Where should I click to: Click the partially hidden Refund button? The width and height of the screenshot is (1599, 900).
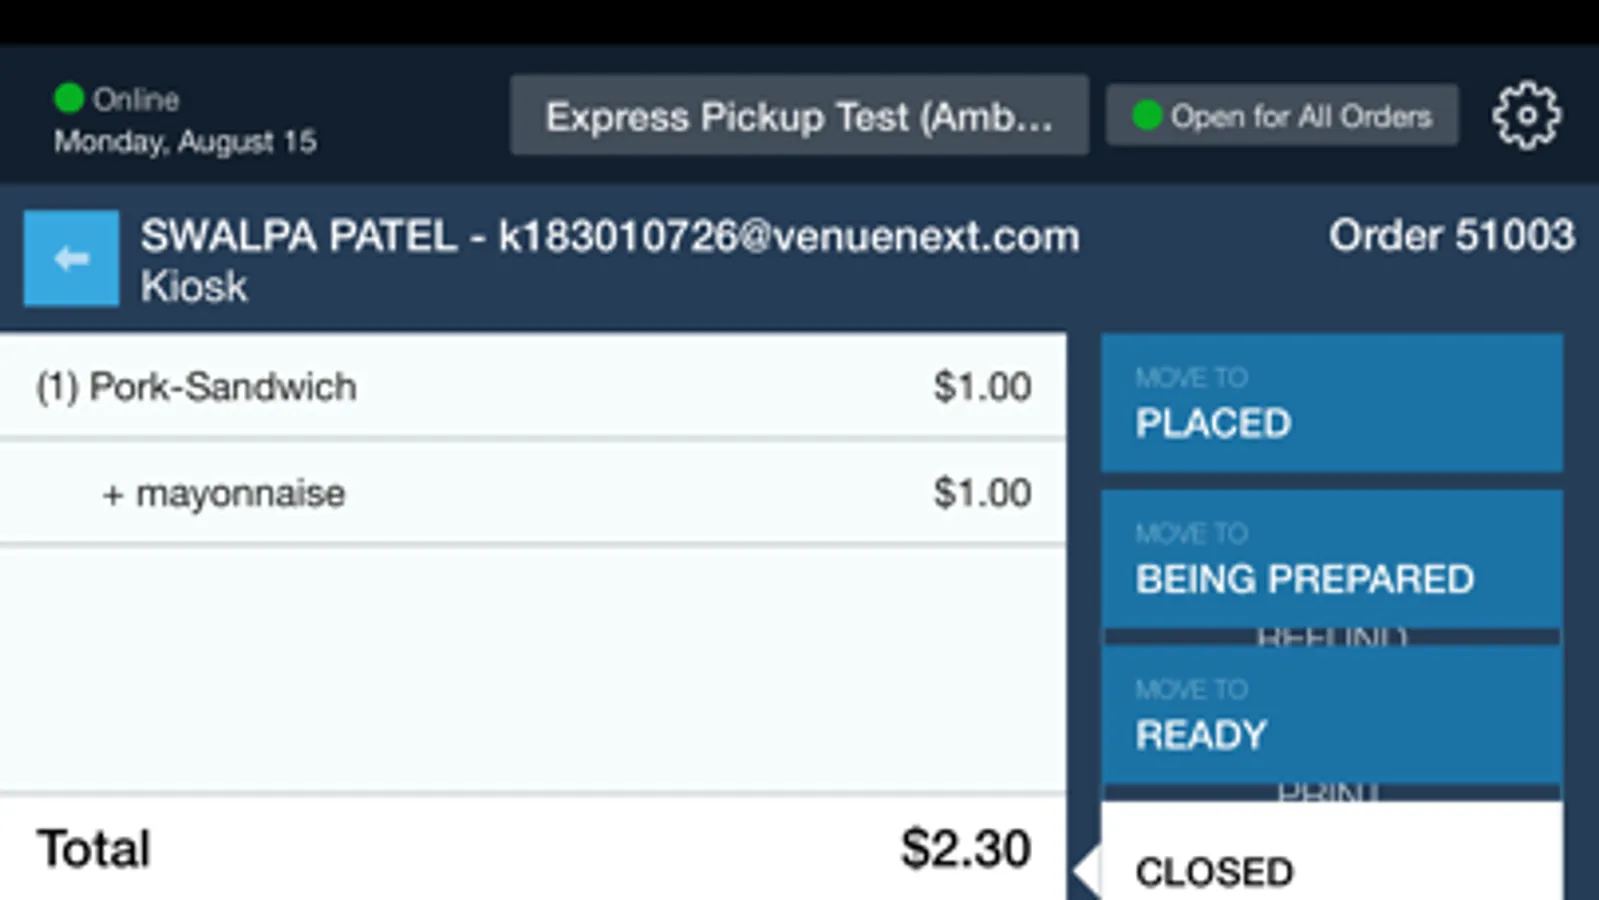1331,636
